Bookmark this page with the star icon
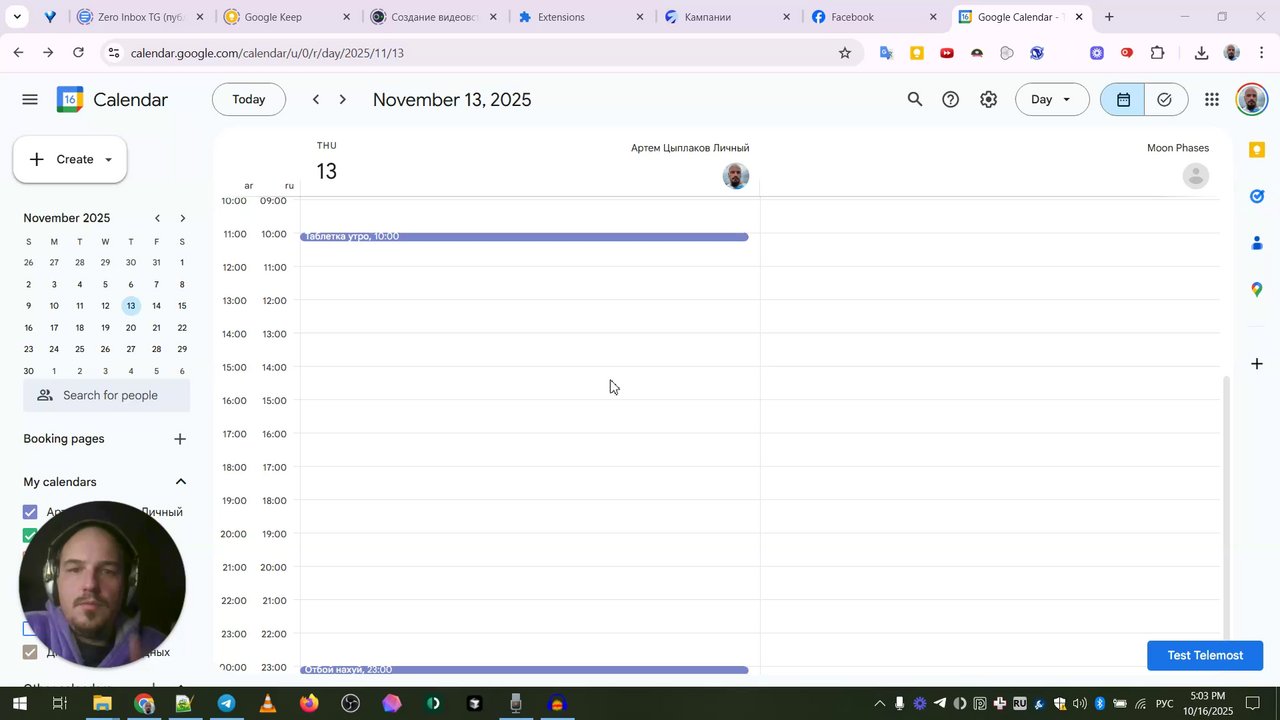Image resolution: width=1280 pixels, height=720 pixels. [845, 53]
